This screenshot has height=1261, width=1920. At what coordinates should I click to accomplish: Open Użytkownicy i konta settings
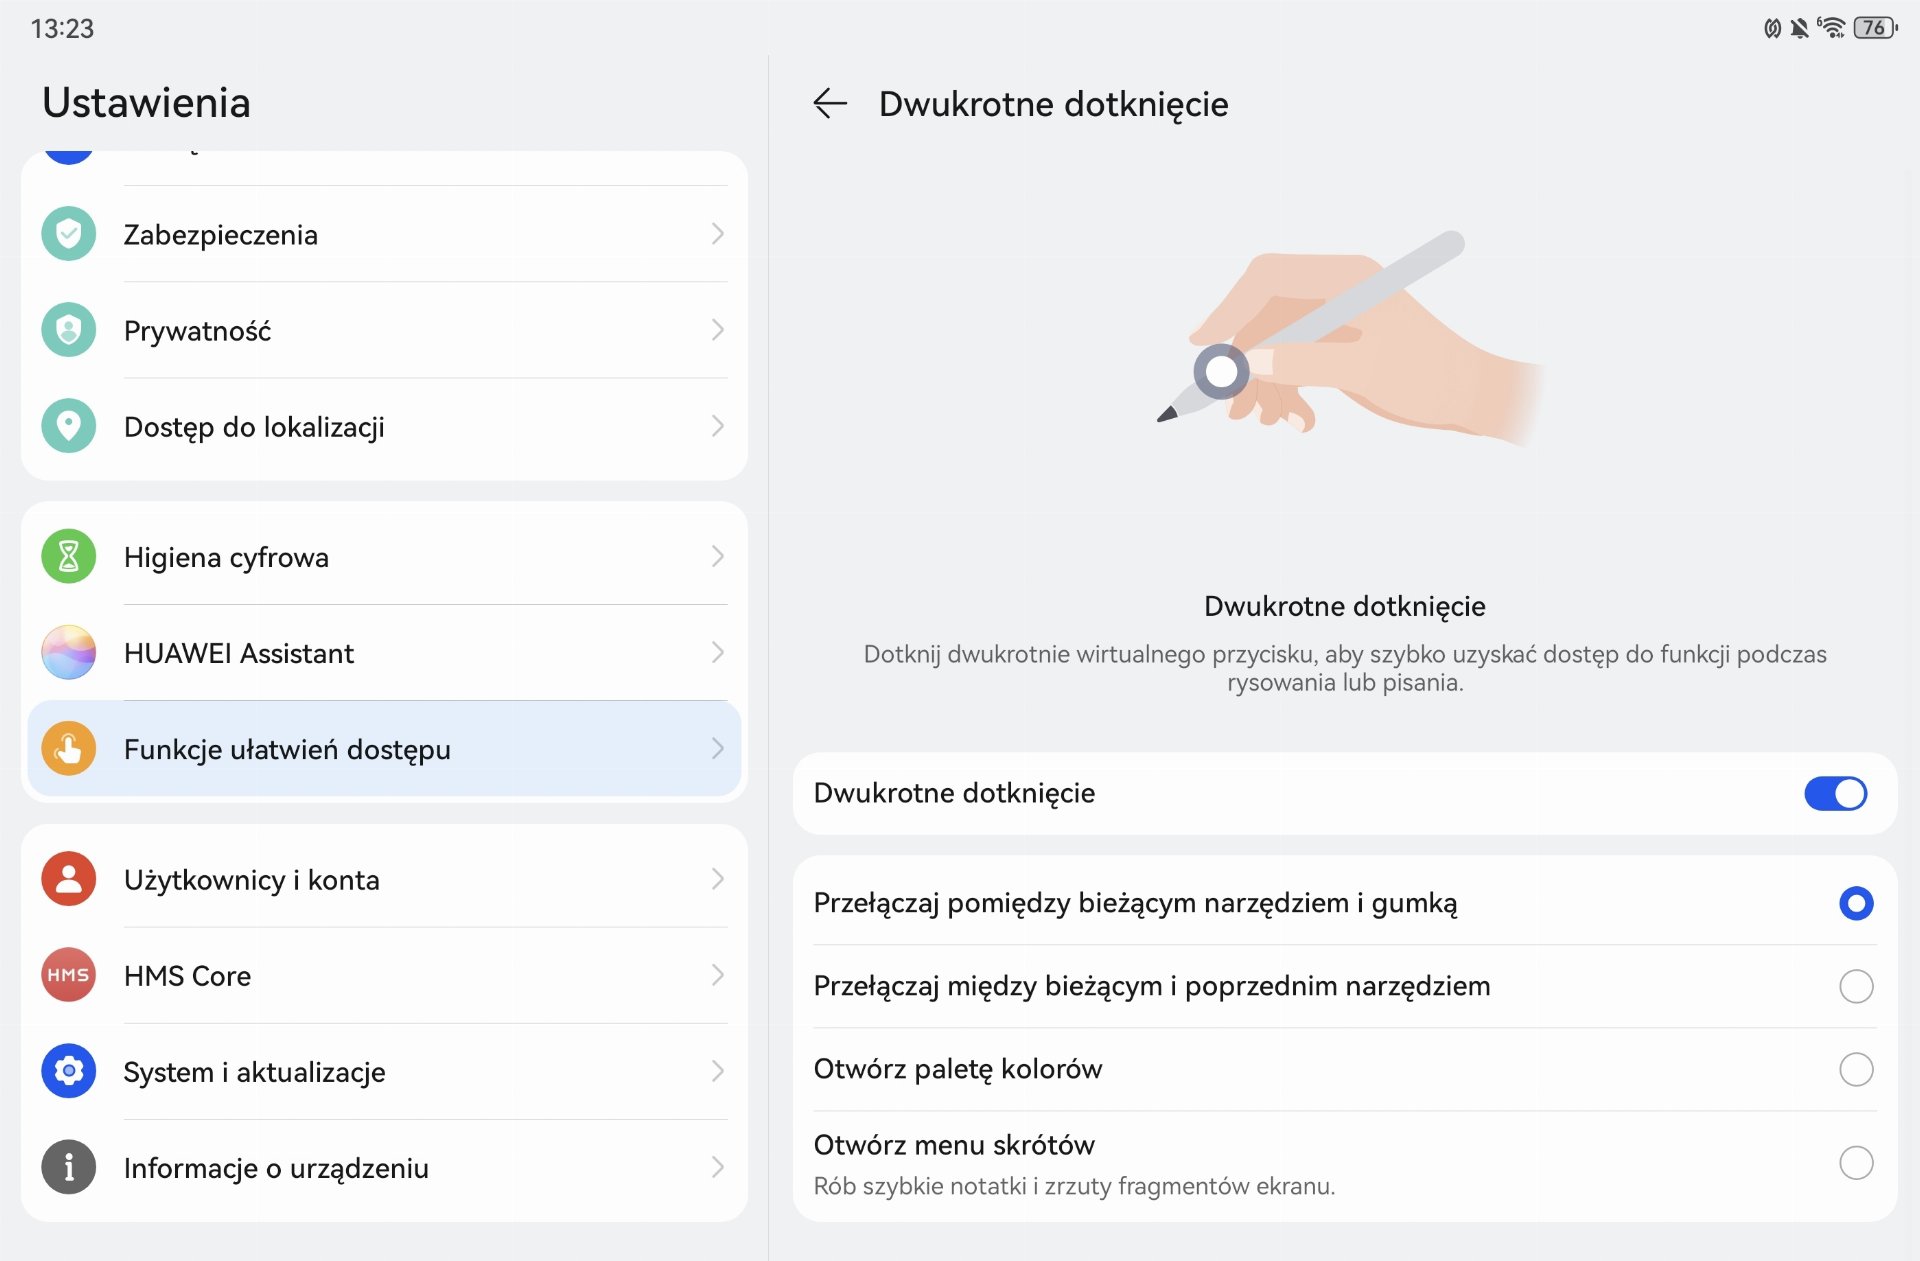tap(384, 879)
